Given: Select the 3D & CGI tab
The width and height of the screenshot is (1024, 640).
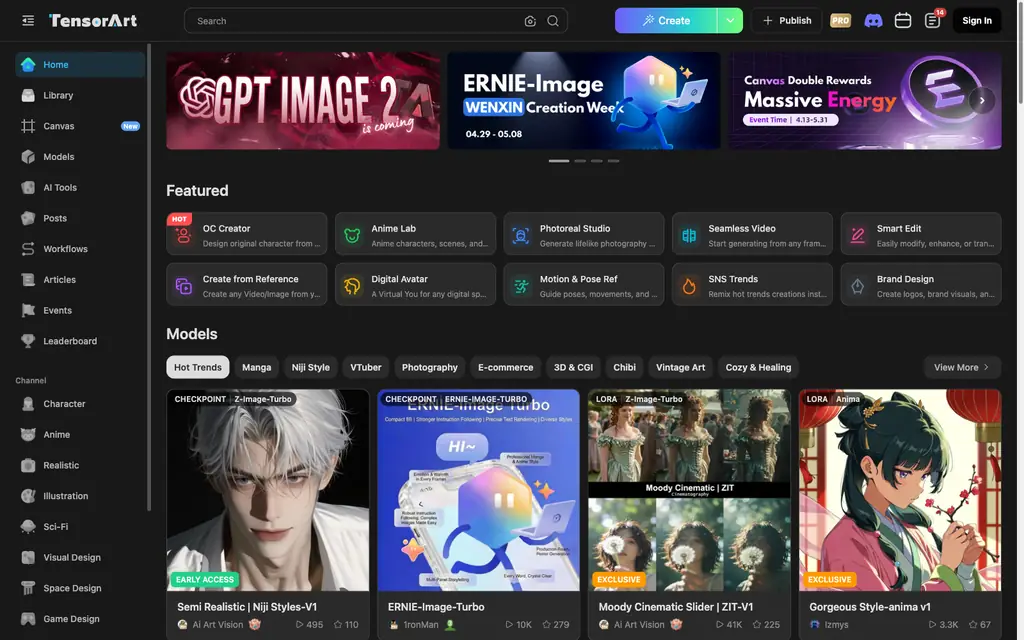Looking at the screenshot, I should [x=573, y=367].
